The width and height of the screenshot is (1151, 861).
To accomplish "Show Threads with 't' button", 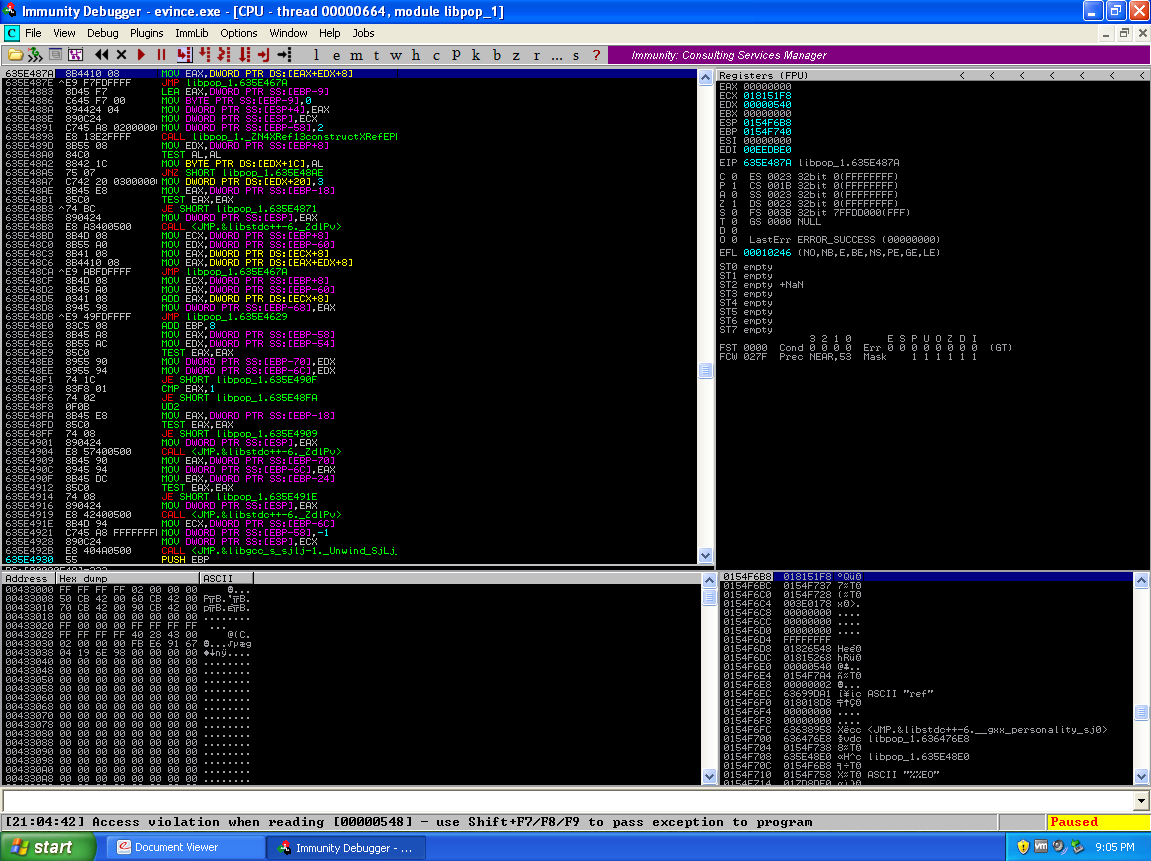I will pyautogui.click(x=376, y=55).
